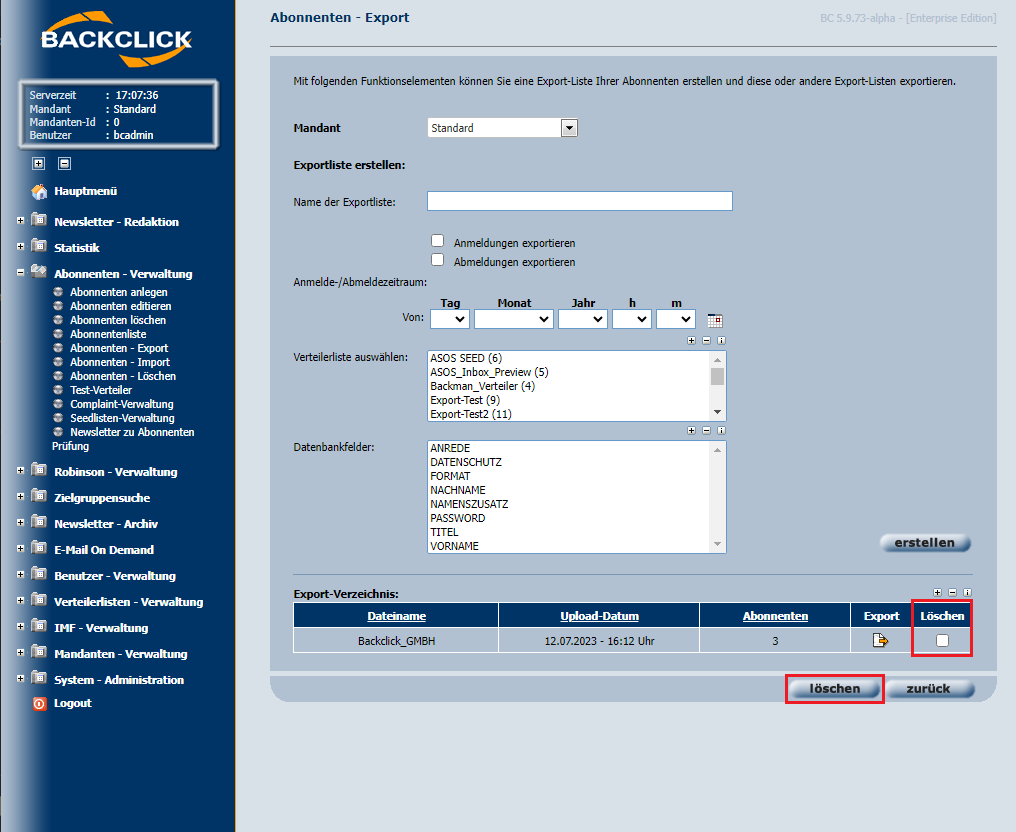
Task: Open the Monat dropdown
Action: (x=513, y=319)
